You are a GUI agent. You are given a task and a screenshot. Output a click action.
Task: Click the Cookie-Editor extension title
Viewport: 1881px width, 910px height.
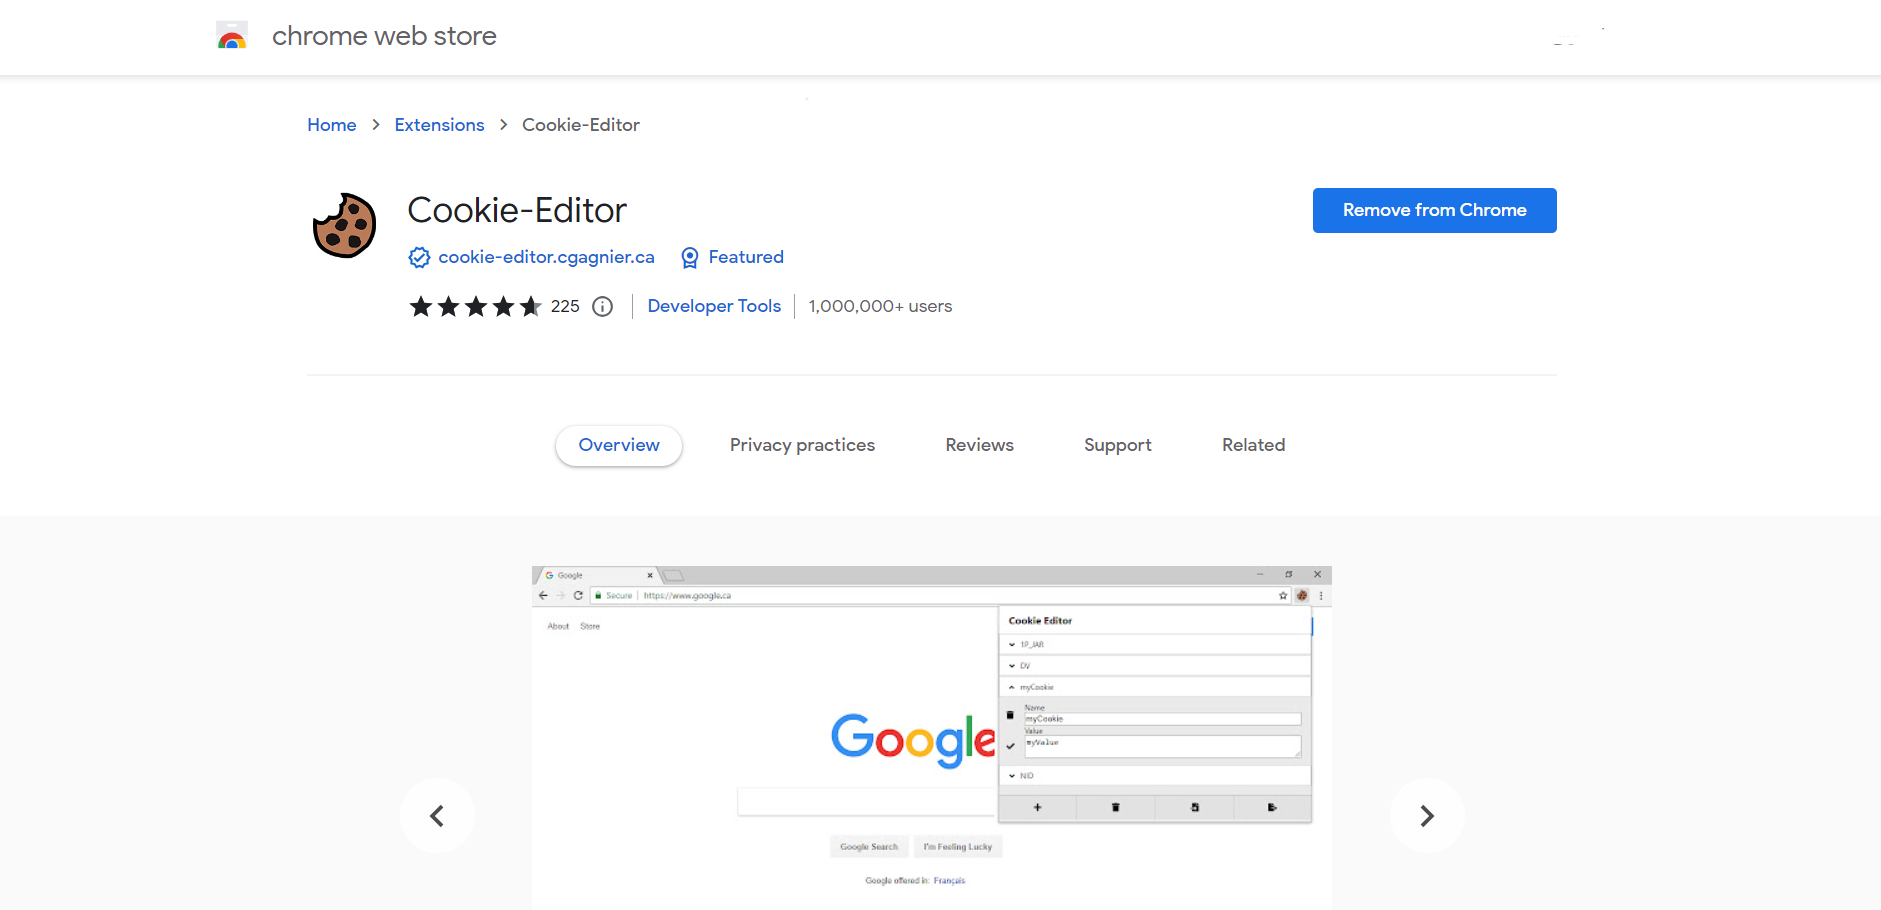(x=517, y=210)
